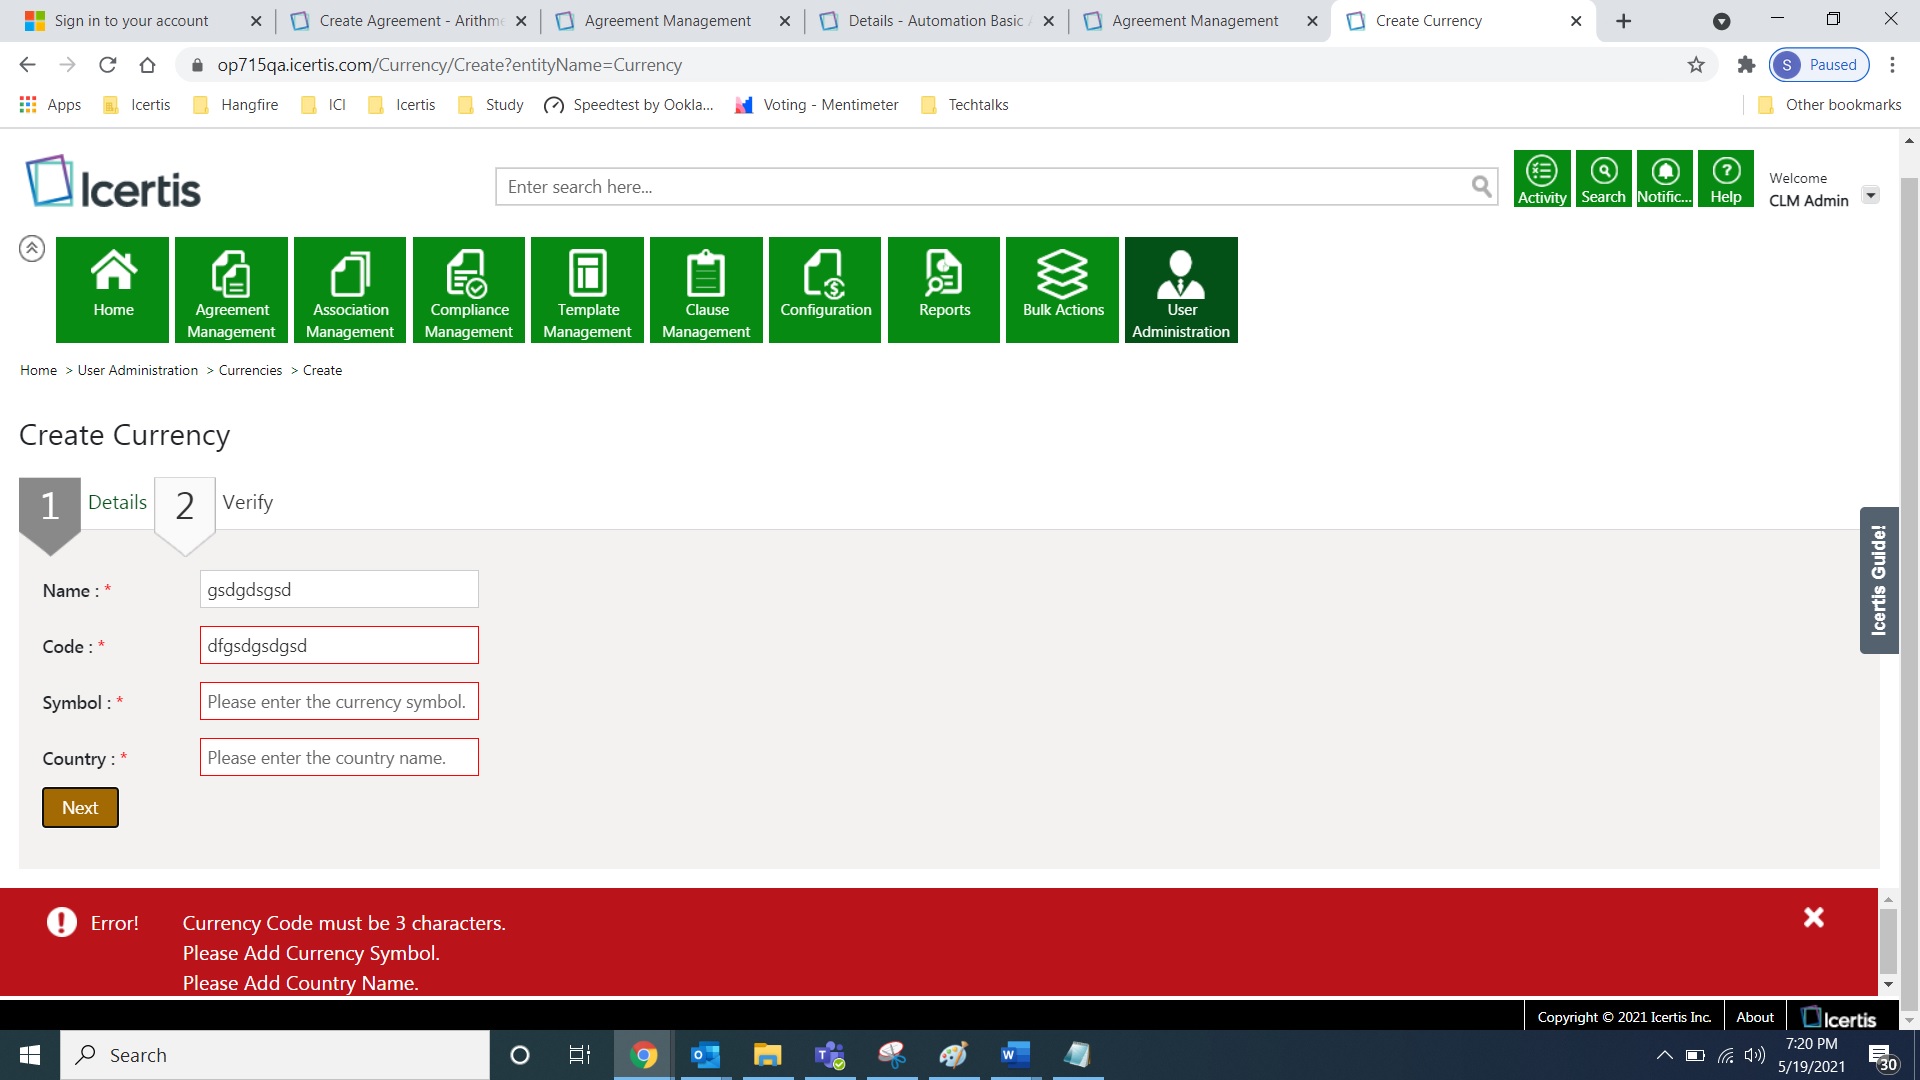Viewport: 1920px width, 1080px height.
Task: Collapse navigation tiles with double-chevron icon
Action: click(32, 248)
